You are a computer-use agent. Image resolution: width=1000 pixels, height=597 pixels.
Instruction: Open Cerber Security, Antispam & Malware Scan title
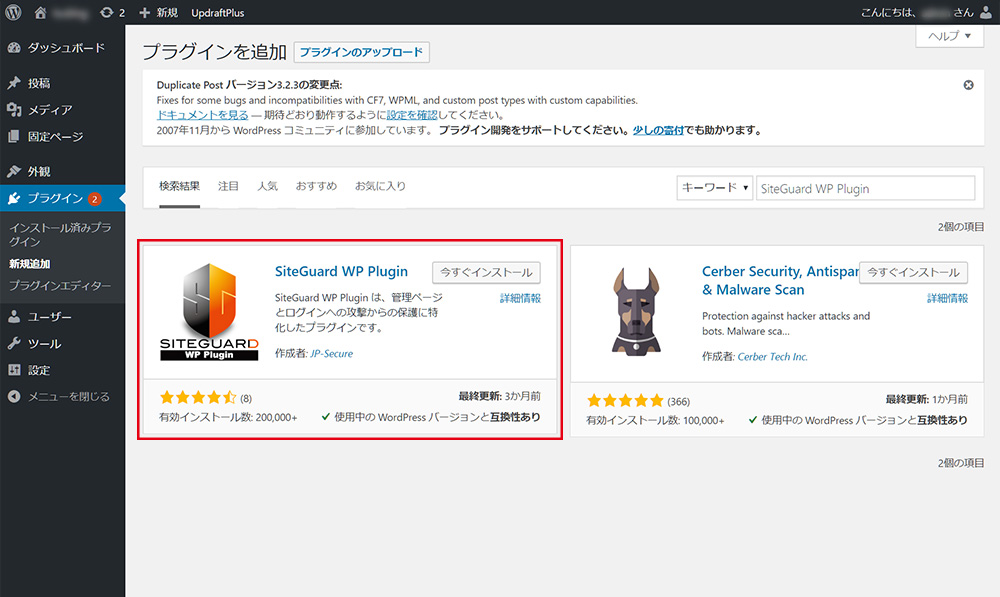[x=781, y=281]
